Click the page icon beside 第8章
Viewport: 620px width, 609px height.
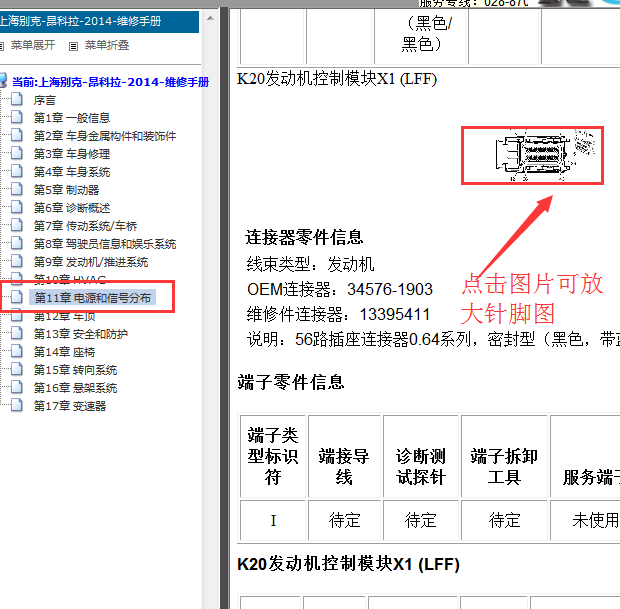click(17, 243)
